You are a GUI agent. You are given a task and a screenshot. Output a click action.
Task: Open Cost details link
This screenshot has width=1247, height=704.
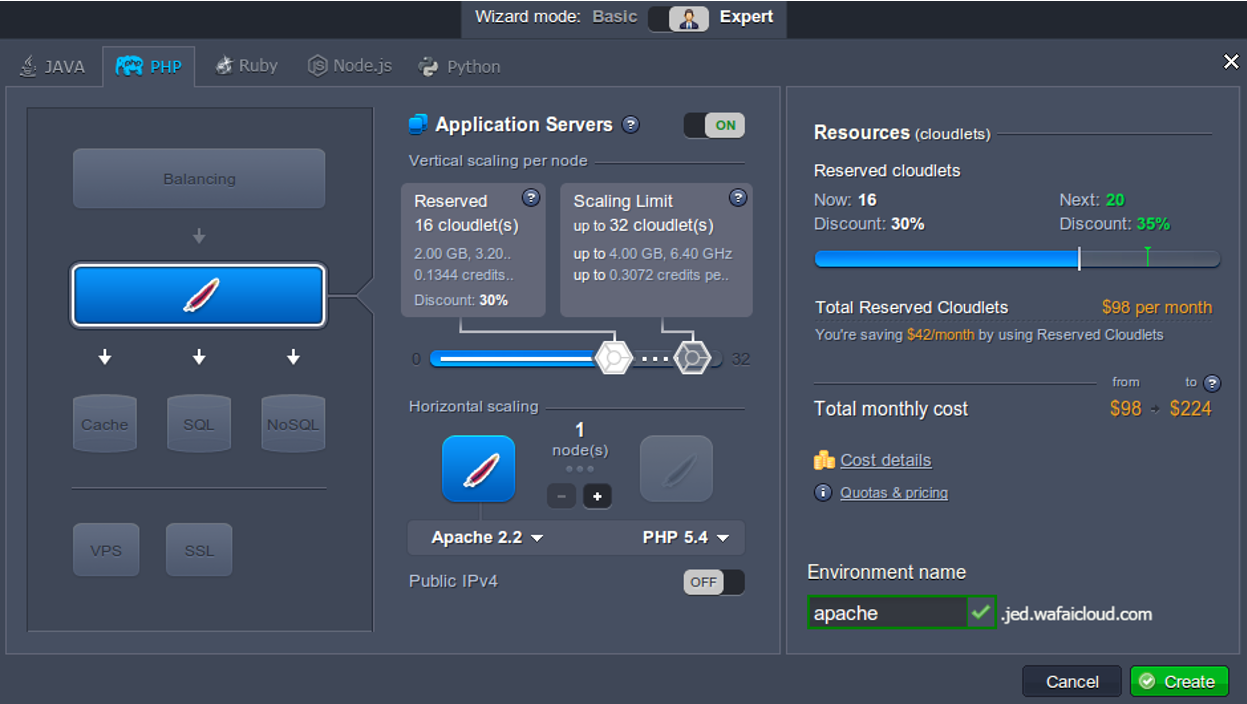886,460
